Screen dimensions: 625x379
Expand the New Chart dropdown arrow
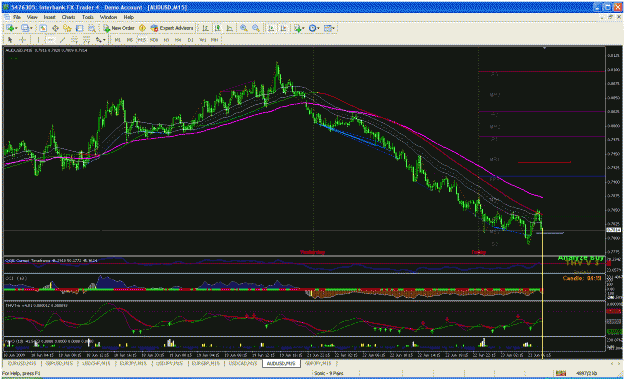[x=16, y=28]
